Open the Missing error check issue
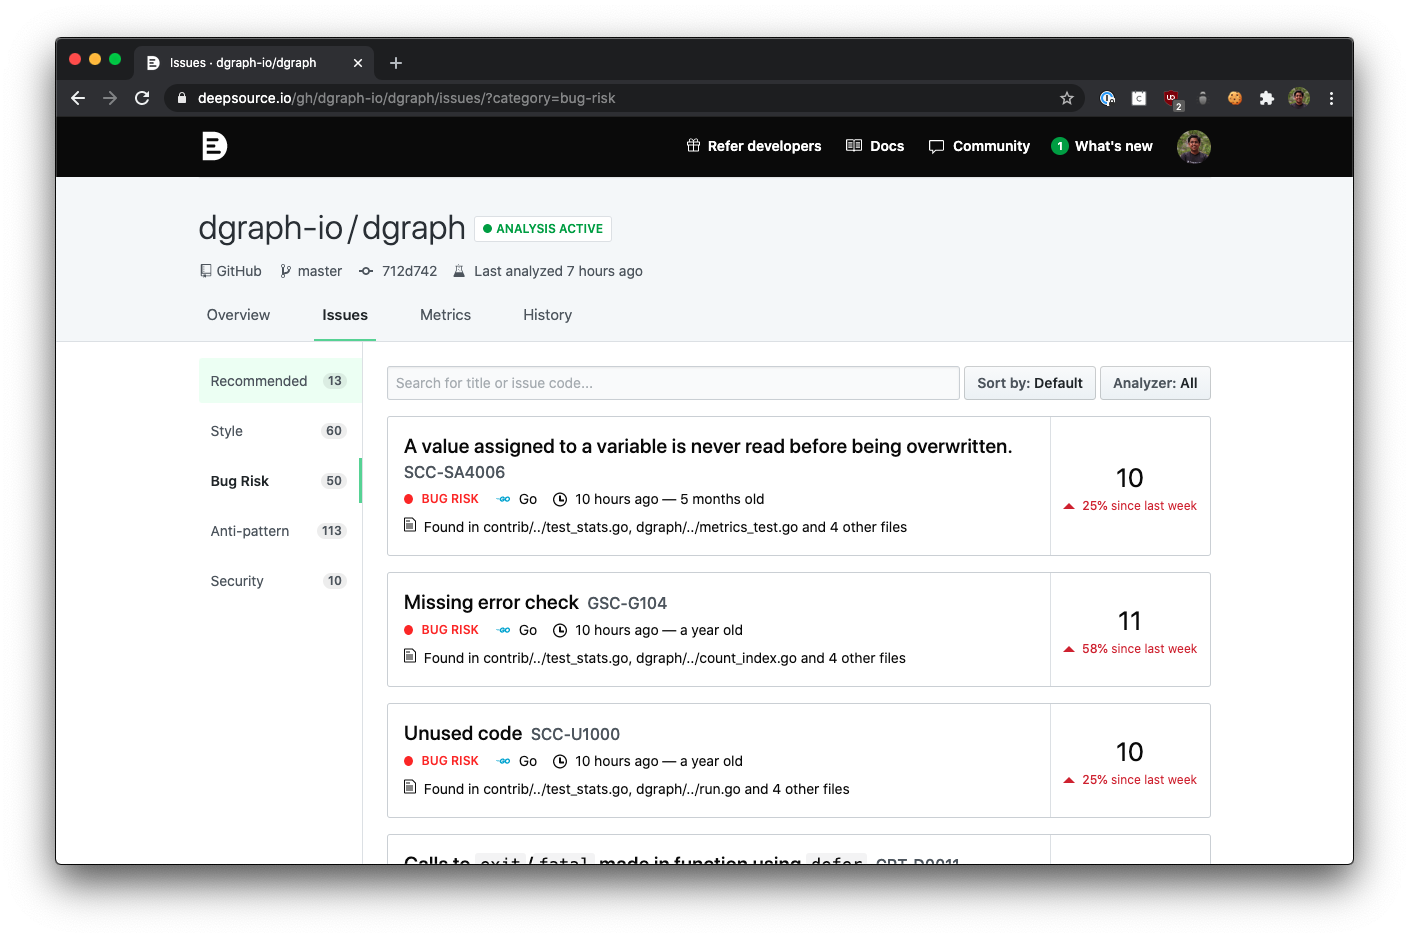This screenshot has width=1409, height=938. coord(491,602)
